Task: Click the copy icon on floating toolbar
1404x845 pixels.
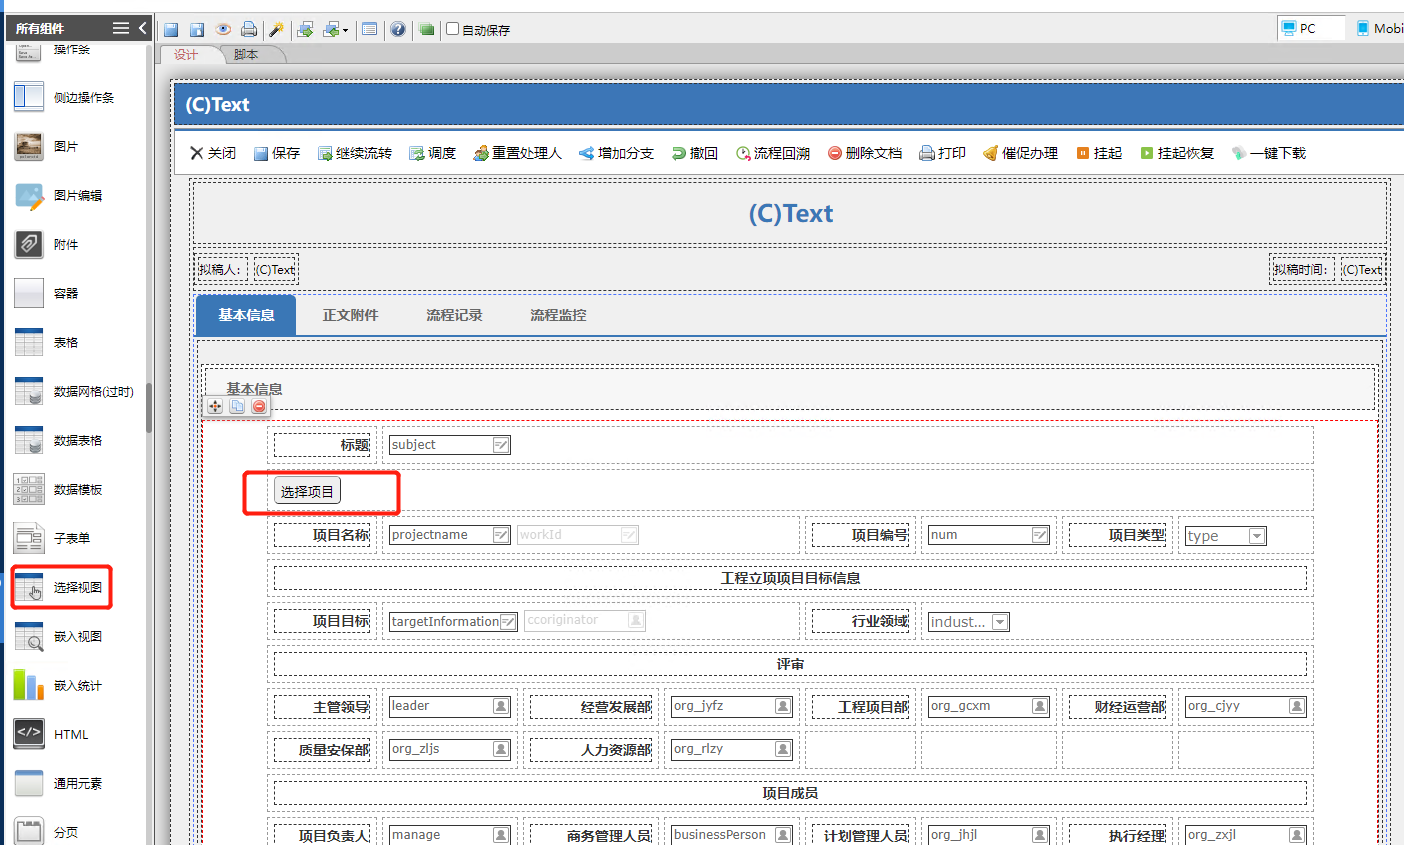Action: click(237, 406)
